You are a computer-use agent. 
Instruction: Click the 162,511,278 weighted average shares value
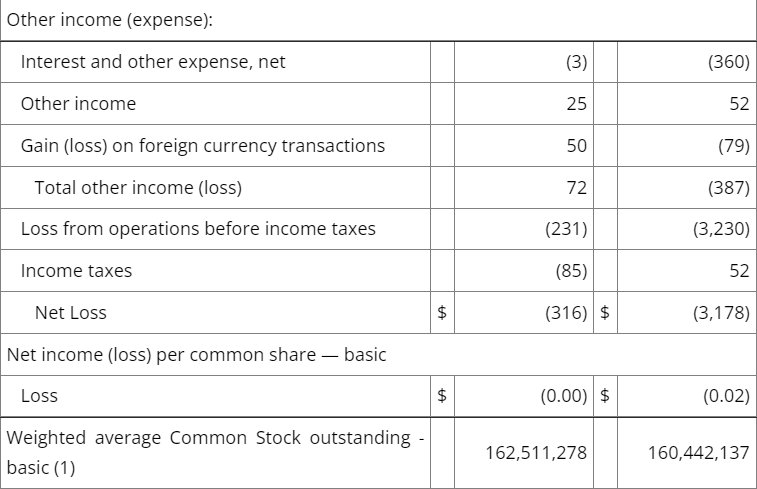535,453
